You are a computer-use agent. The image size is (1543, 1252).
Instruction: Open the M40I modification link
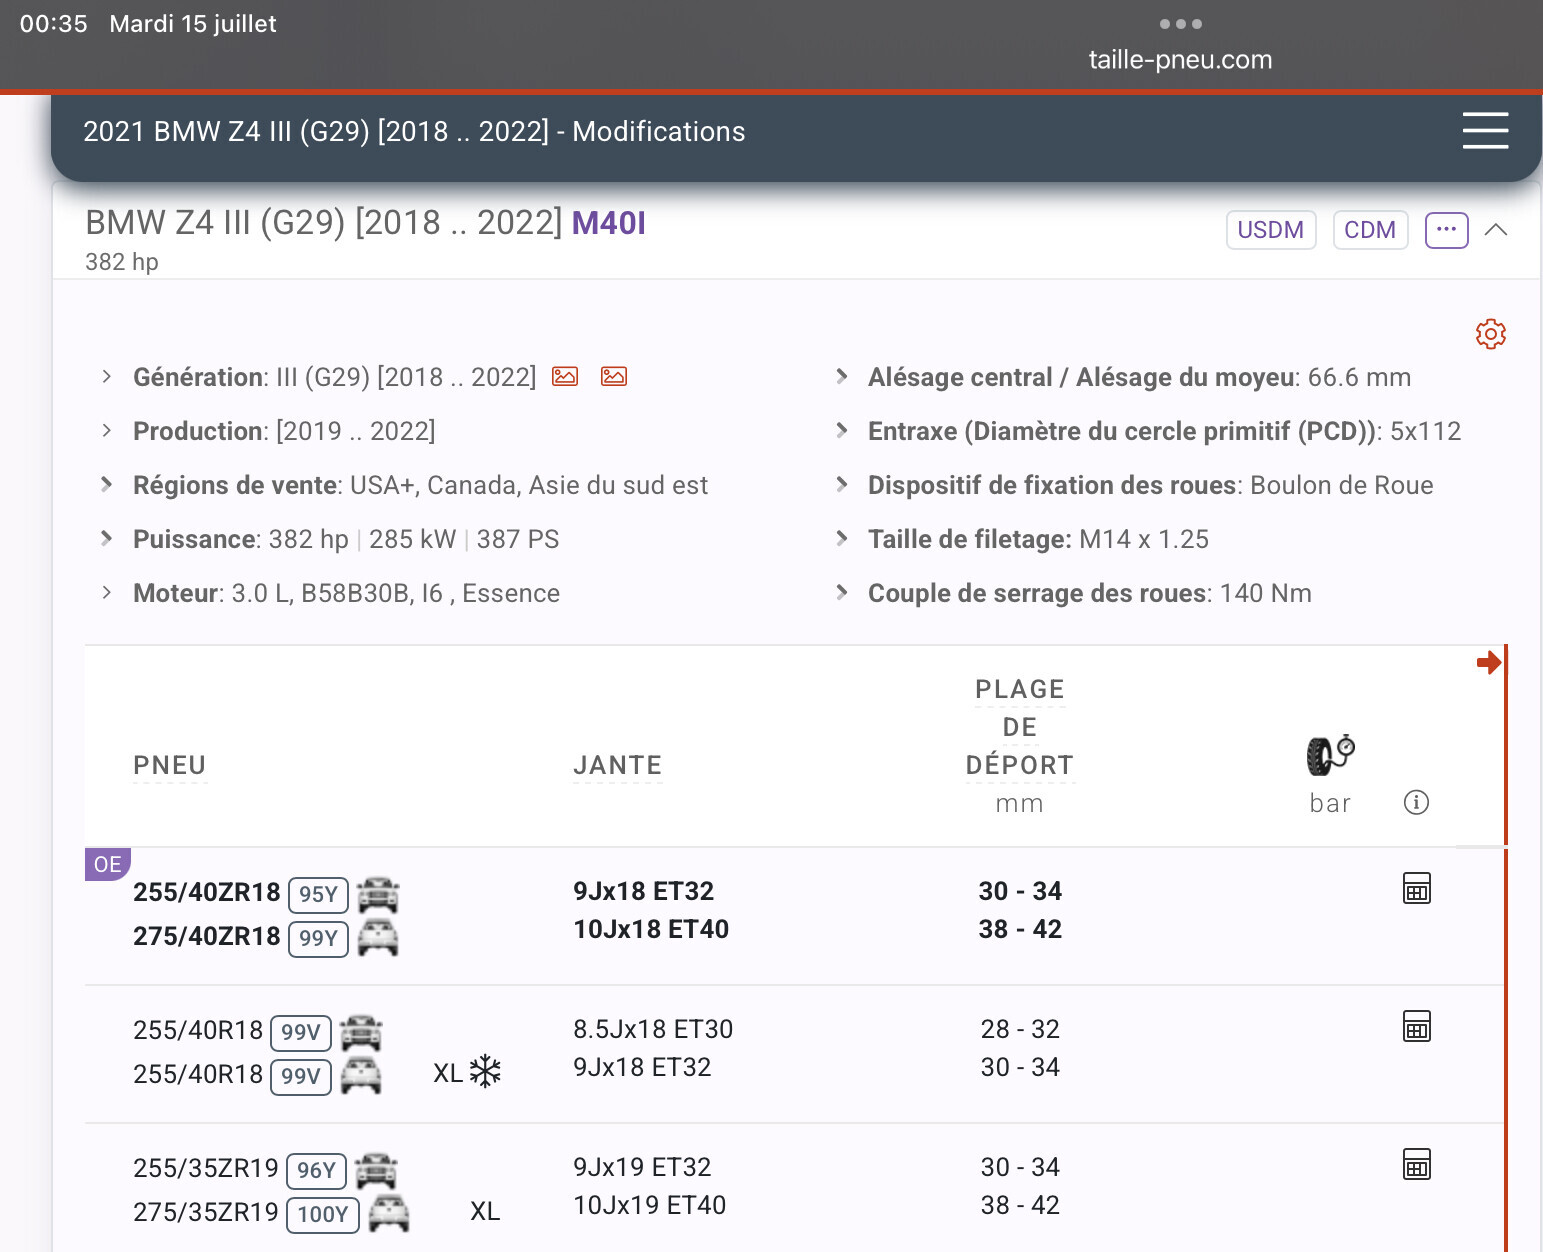(609, 222)
